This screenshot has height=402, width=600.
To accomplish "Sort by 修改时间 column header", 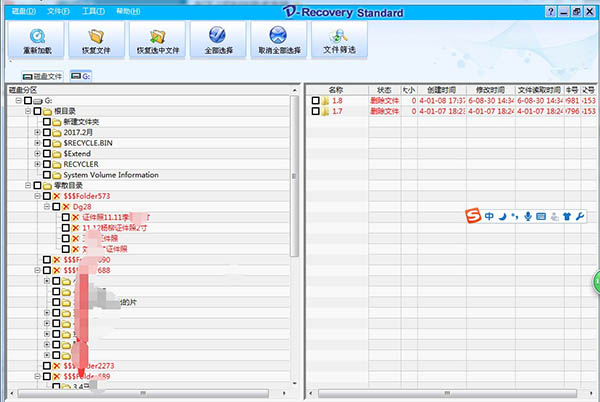I will pos(491,90).
